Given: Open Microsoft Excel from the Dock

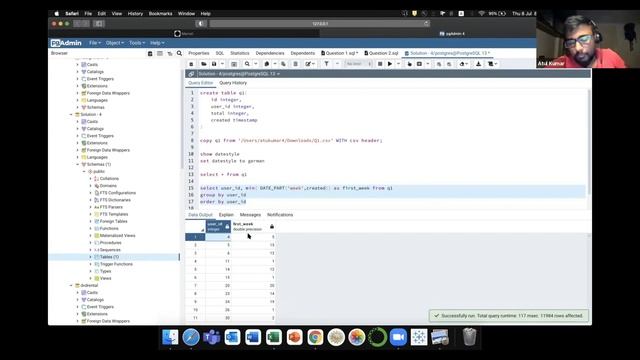Looking at the screenshot, I should click(273, 337).
